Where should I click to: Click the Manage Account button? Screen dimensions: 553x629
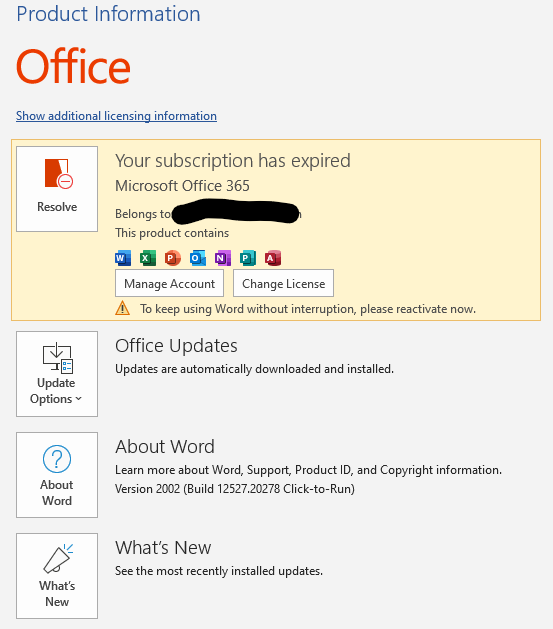(x=169, y=283)
